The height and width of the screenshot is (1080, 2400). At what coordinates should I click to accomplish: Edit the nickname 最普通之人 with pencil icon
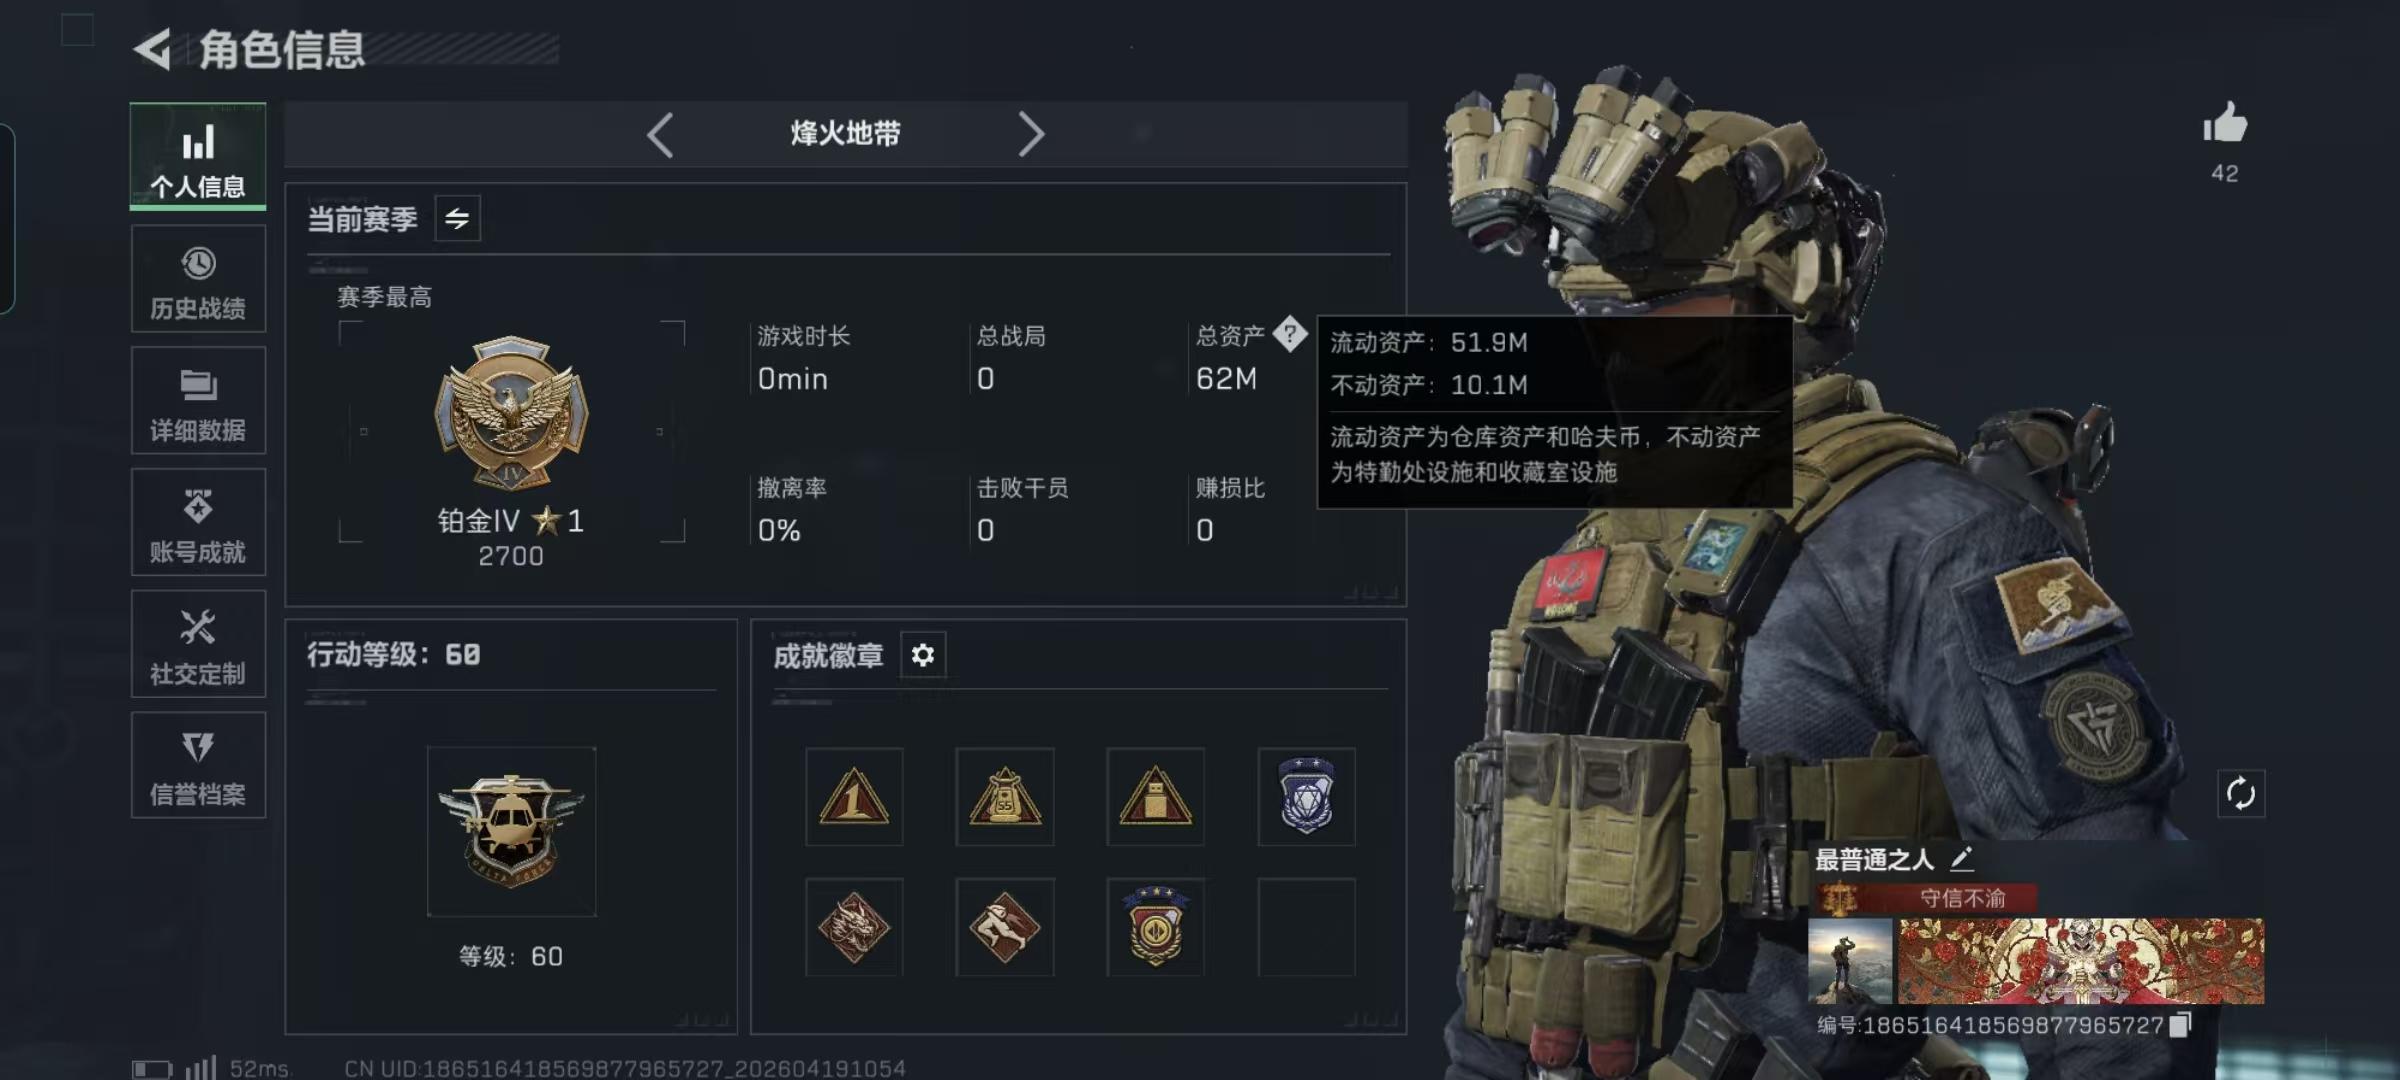coord(1961,858)
